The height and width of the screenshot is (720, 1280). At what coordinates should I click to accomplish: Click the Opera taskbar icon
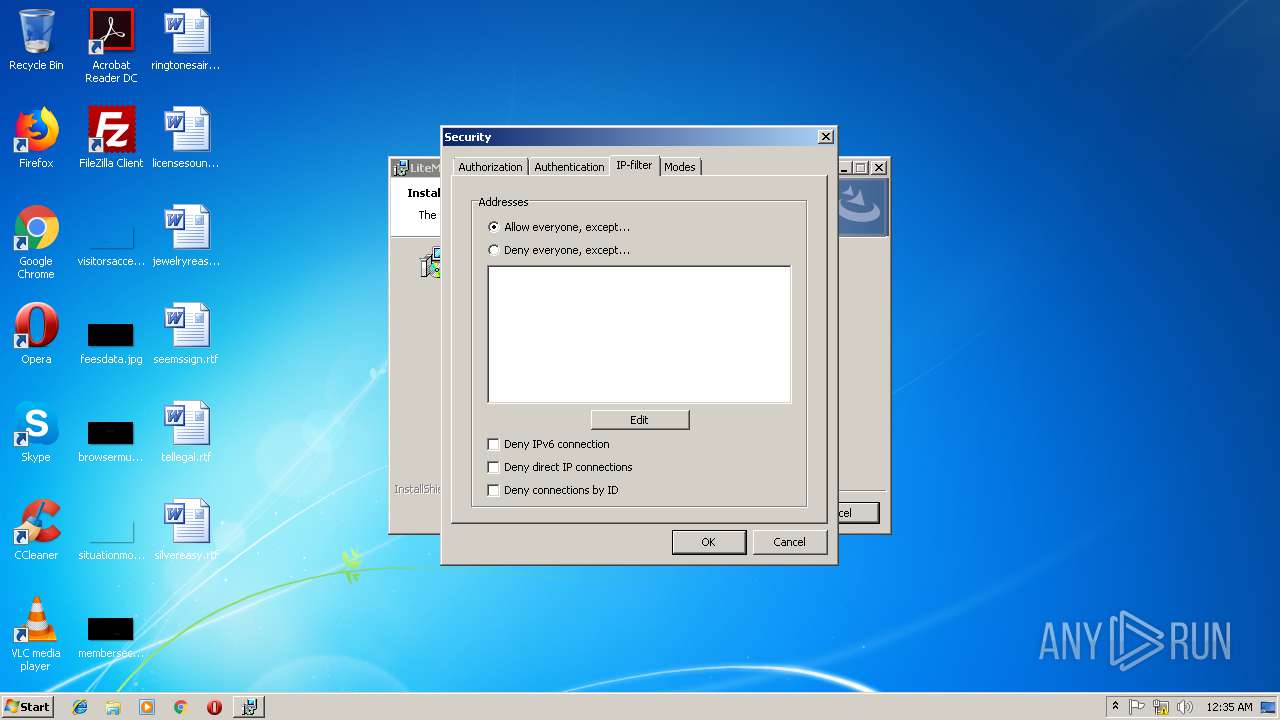tap(214, 707)
